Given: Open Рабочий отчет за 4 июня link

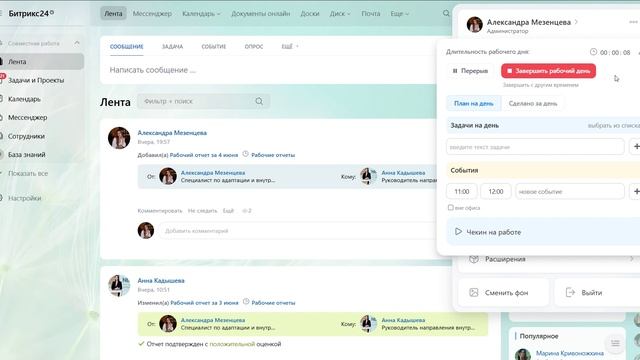Looking at the screenshot, I should pyautogui.click(x=204, y=155).
